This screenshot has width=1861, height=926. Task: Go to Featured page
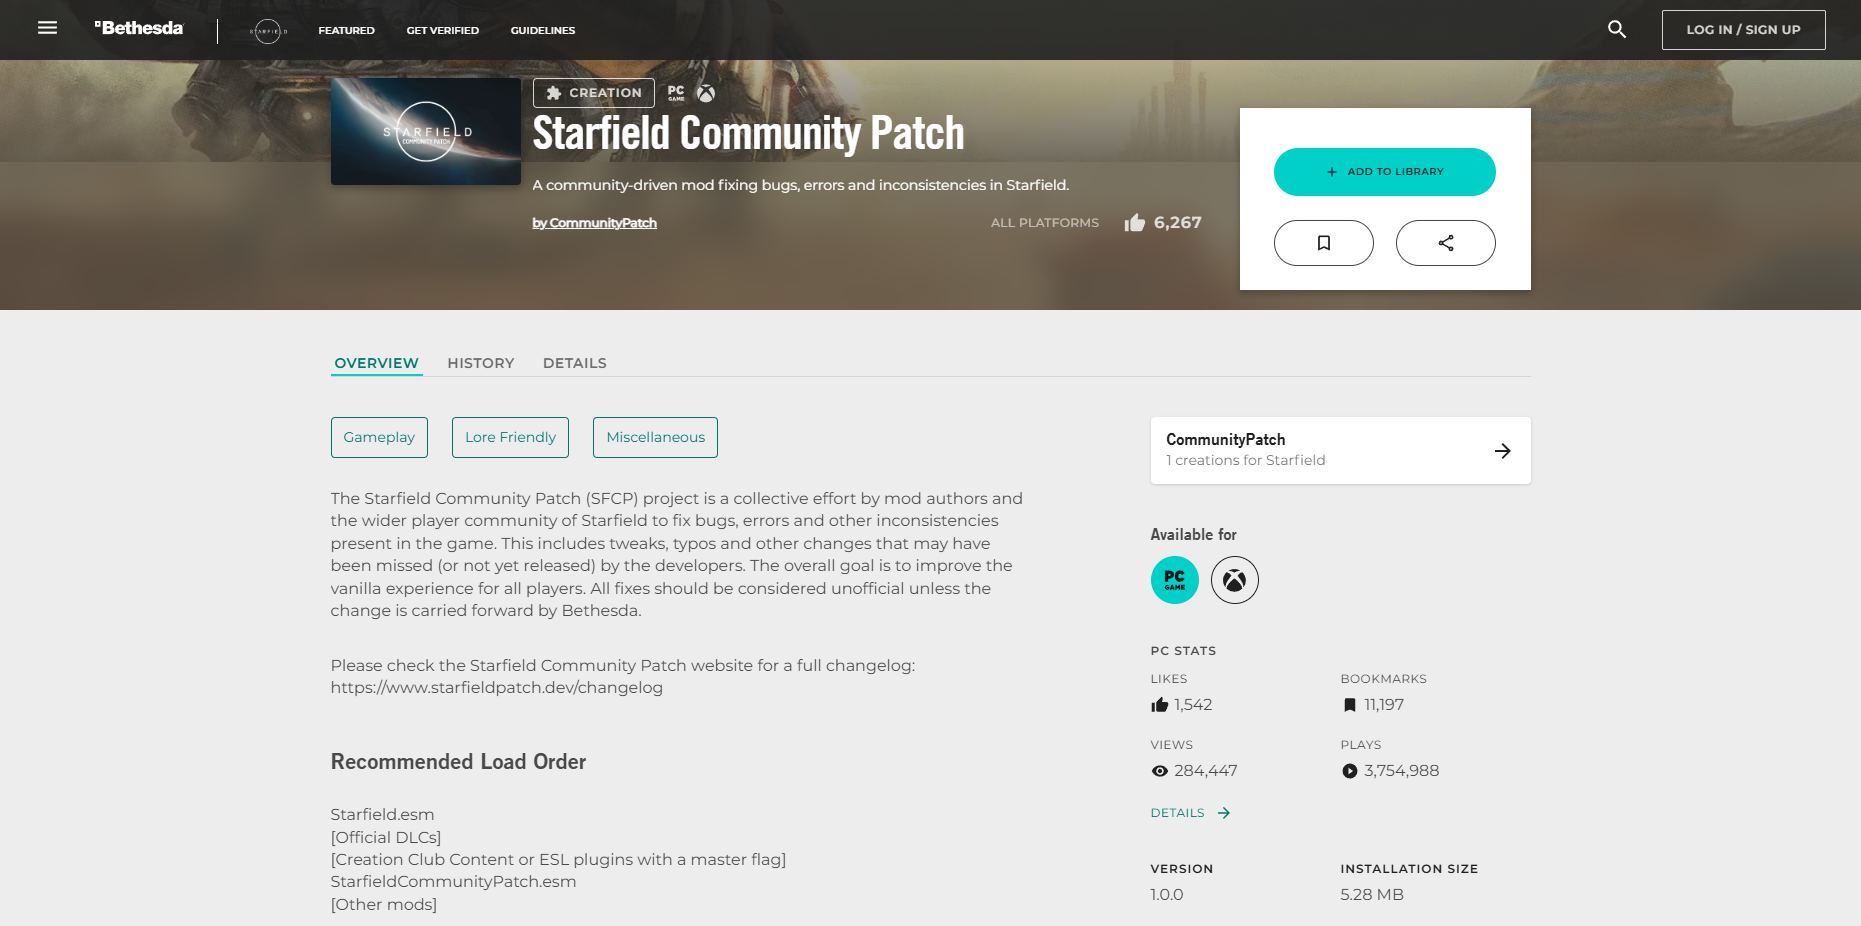coord(347,31)
